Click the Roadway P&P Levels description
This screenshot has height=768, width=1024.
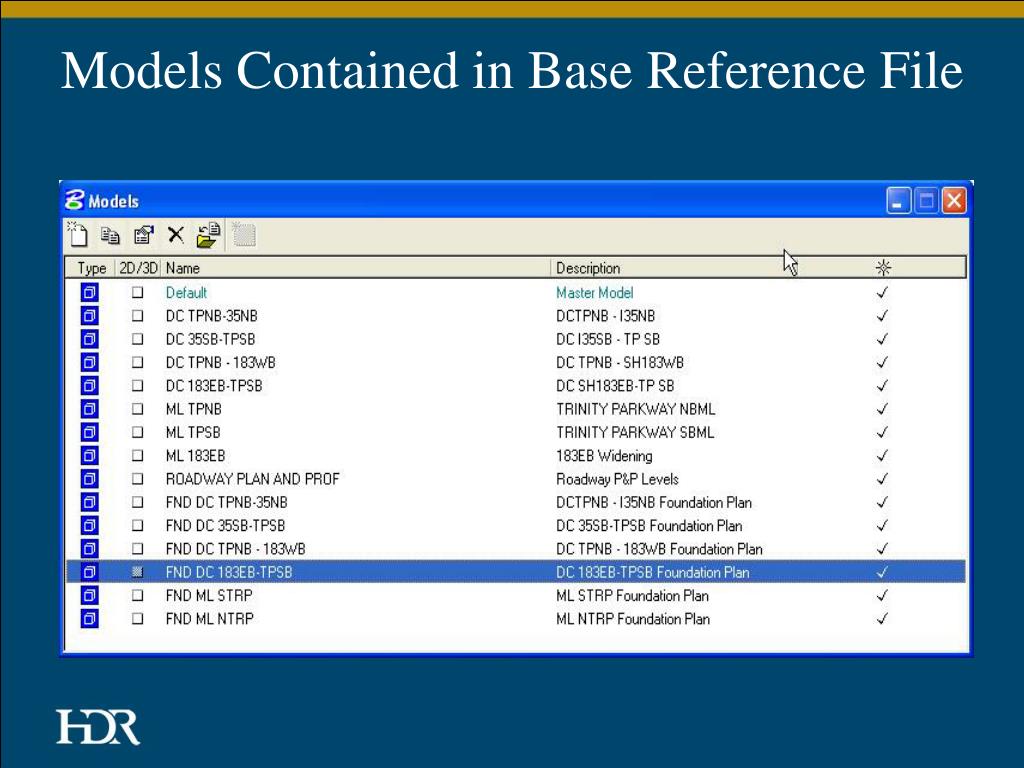[x=618, y=479]
